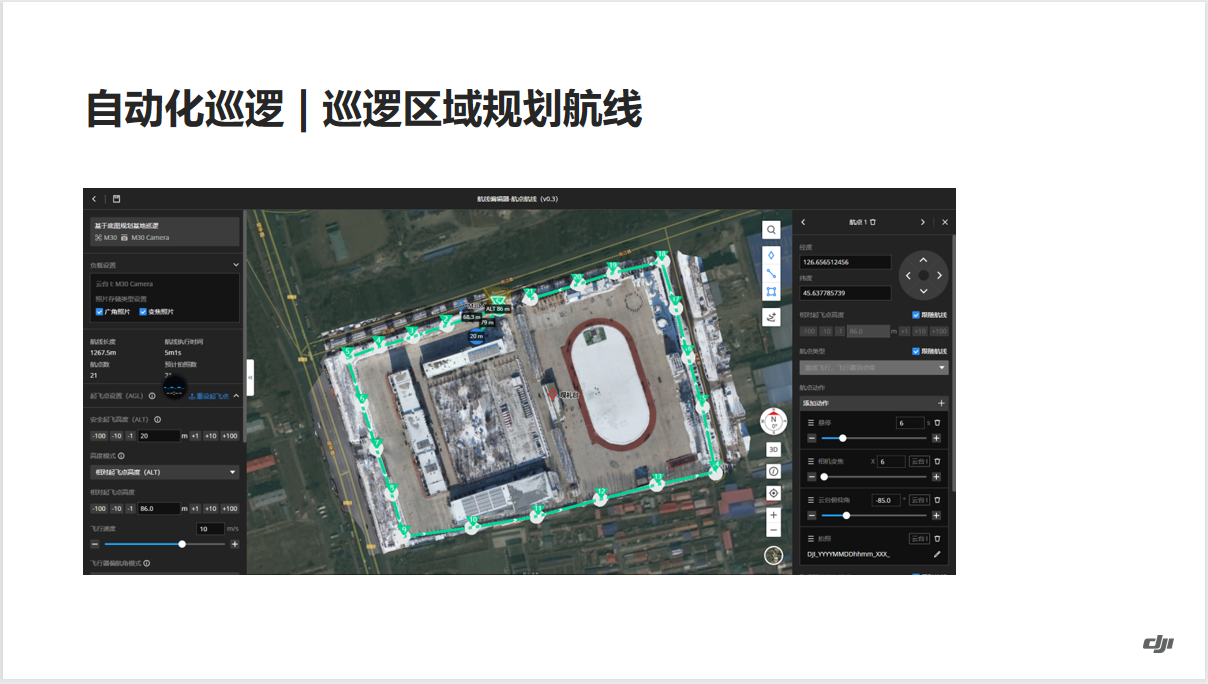Collapse the left panel with its handle
1208x684 pixels.
pos(250,377)
